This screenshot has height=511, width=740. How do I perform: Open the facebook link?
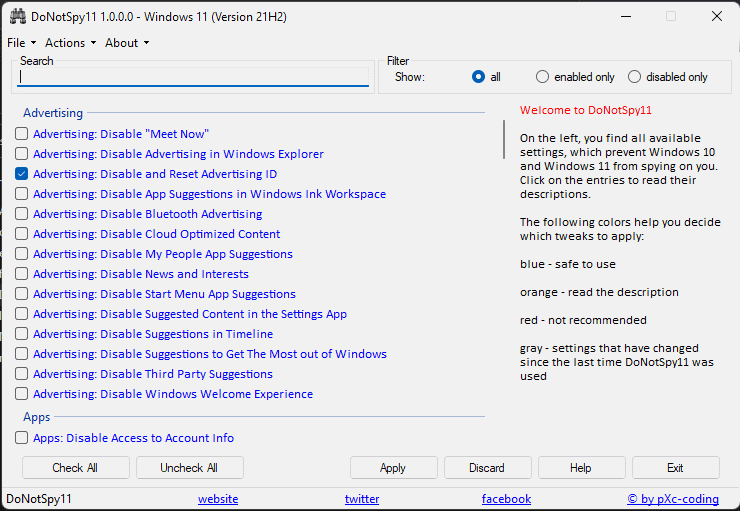click(x=506, y=499)
